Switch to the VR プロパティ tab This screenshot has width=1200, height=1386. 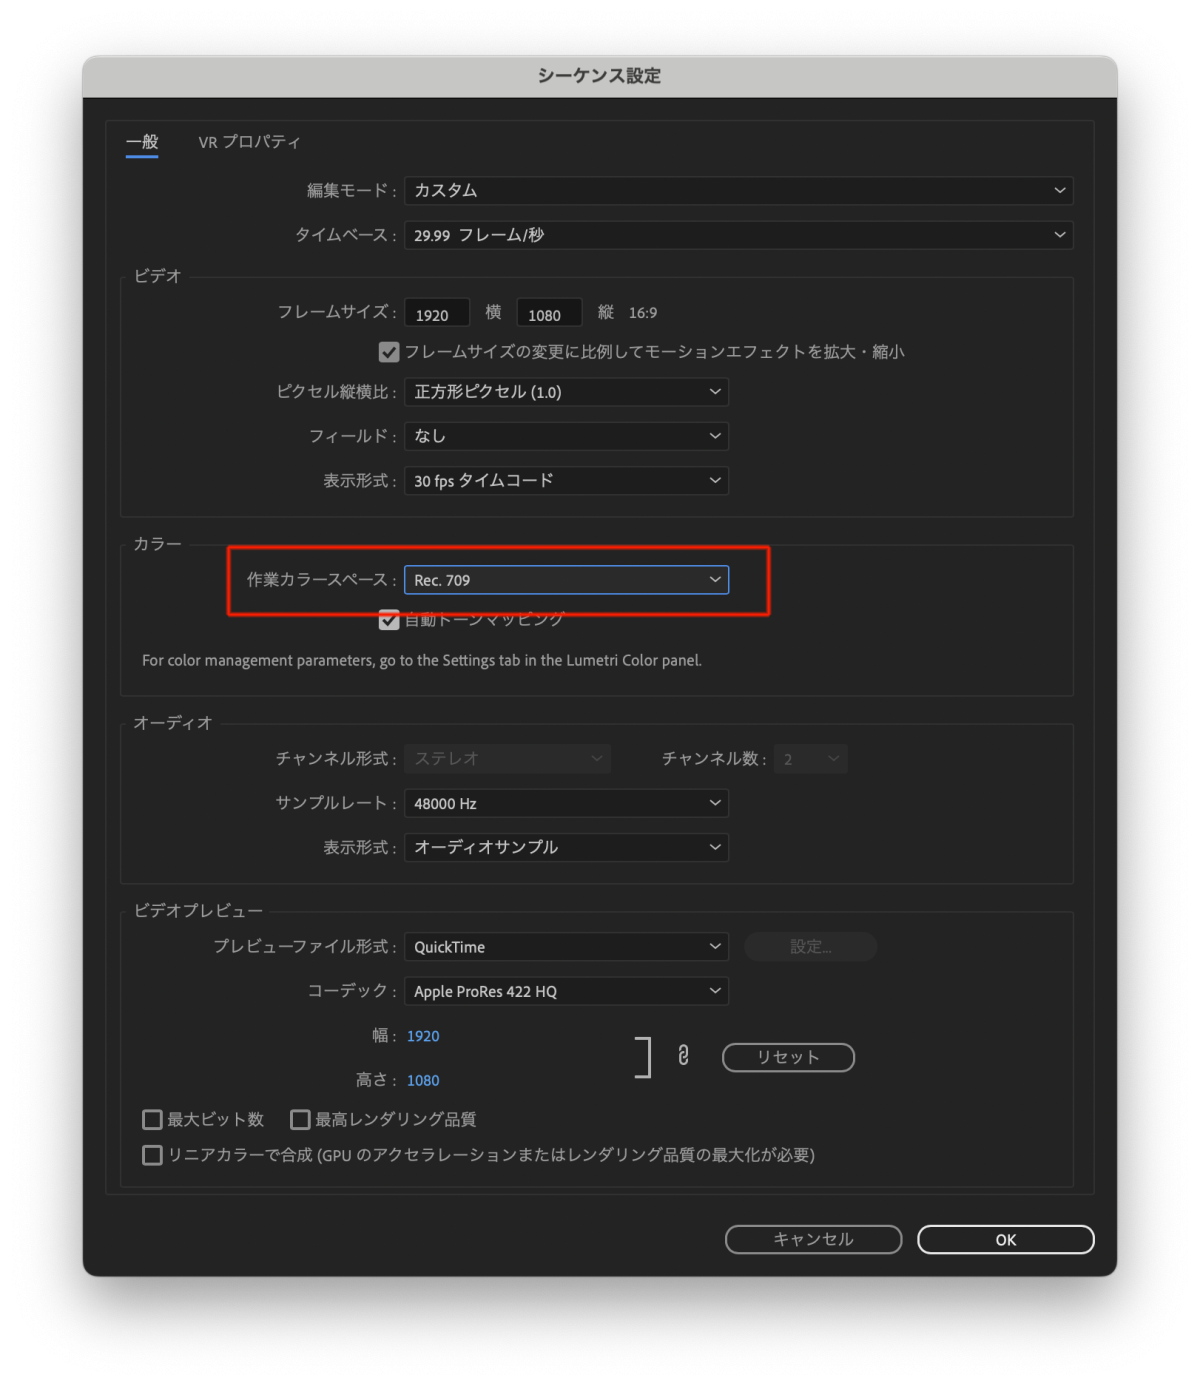[x=249, y=142]
